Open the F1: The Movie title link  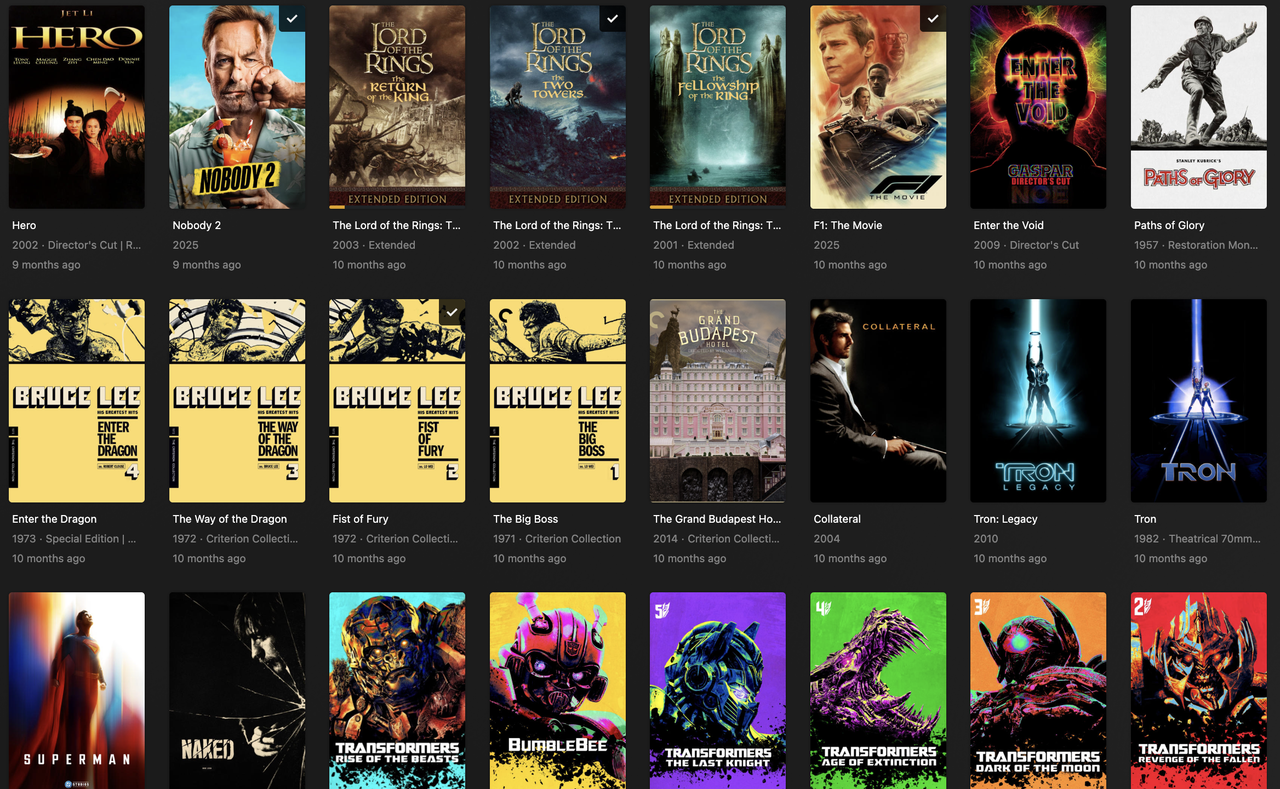click(x=848, y=226)
